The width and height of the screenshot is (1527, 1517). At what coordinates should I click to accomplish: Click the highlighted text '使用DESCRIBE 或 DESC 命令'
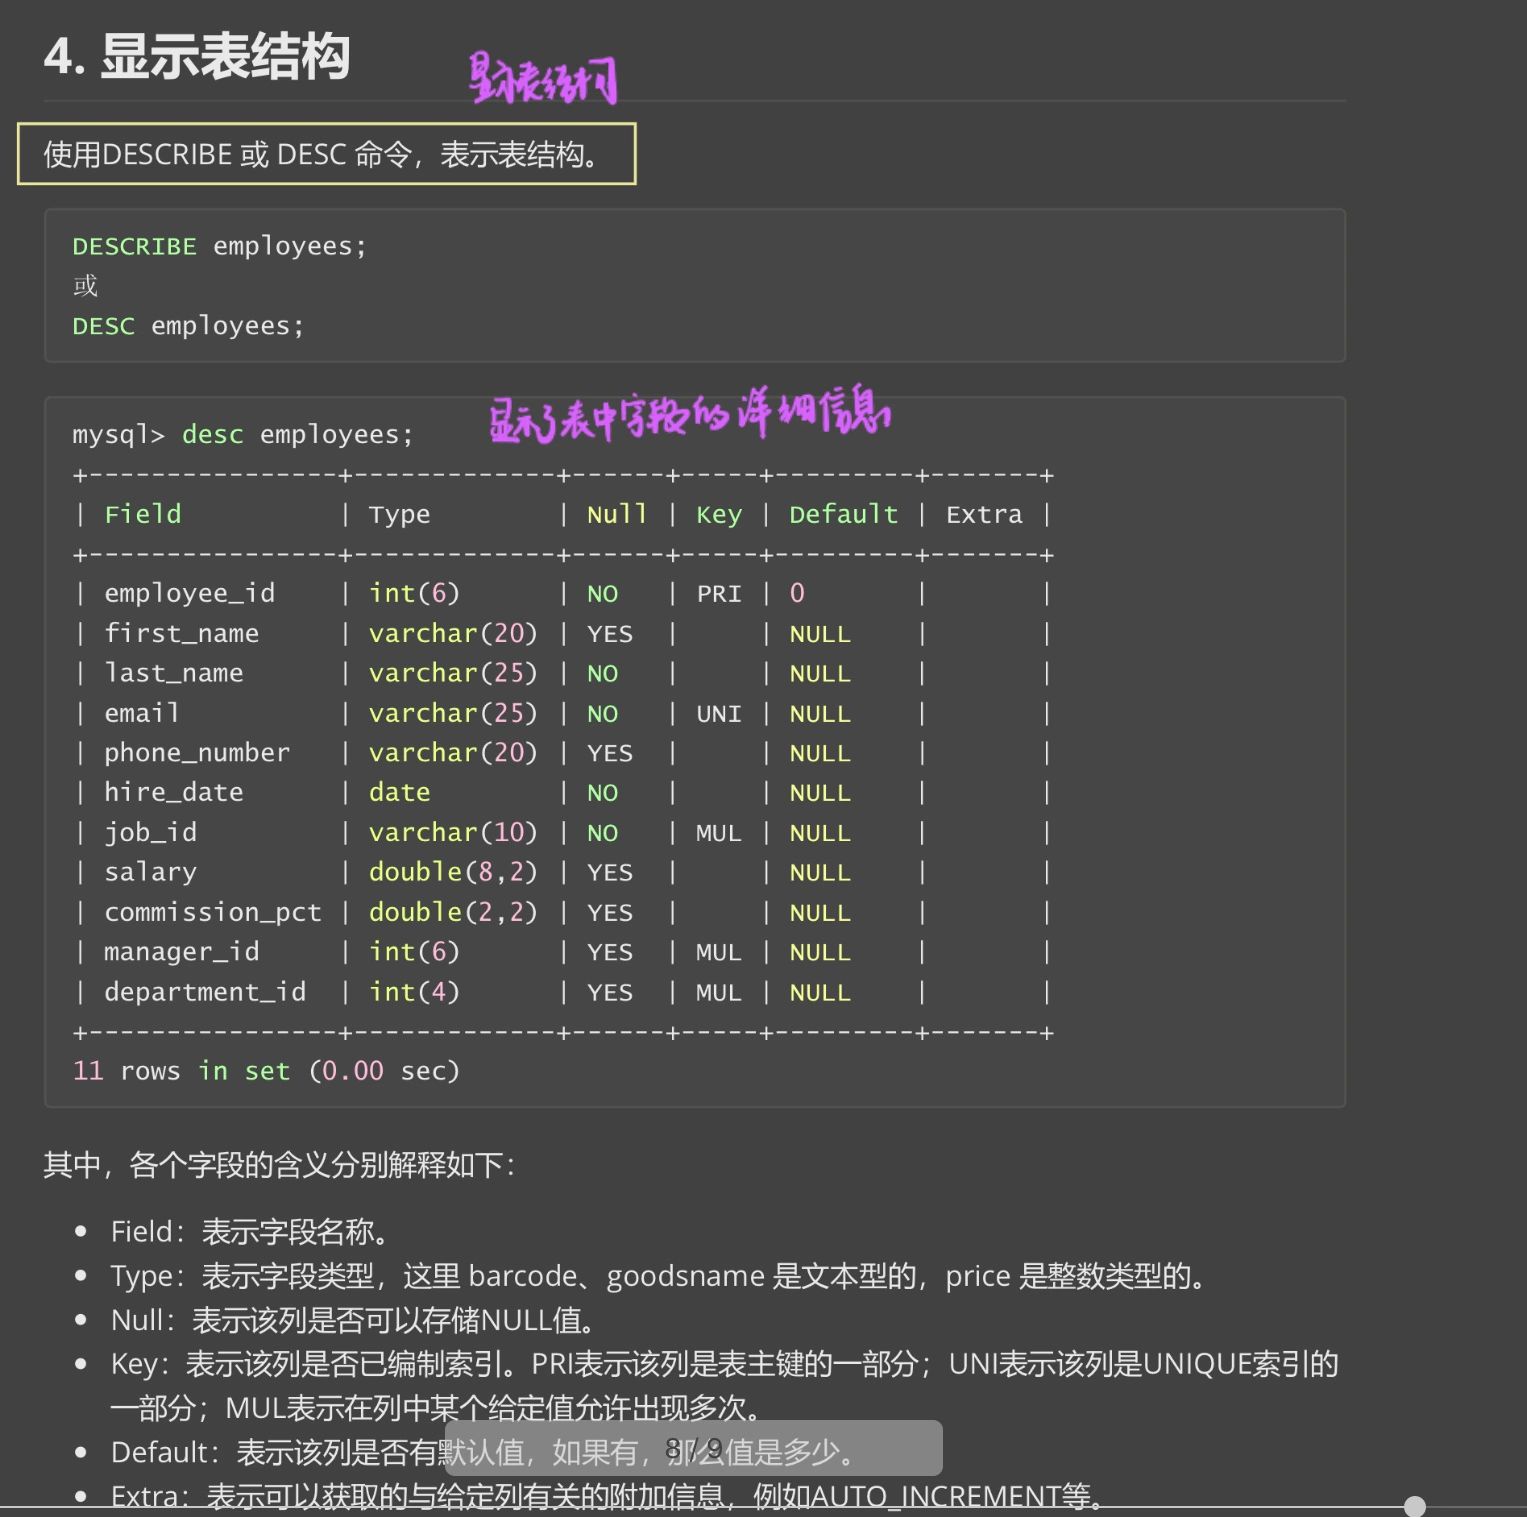(x=227, y=154)
